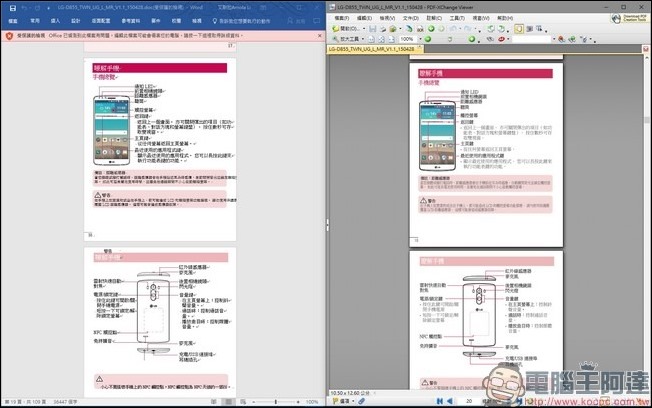Click the 開啟 open-file button in PDF viewer
The image size is (652, 408).
(x=346, y=29)
